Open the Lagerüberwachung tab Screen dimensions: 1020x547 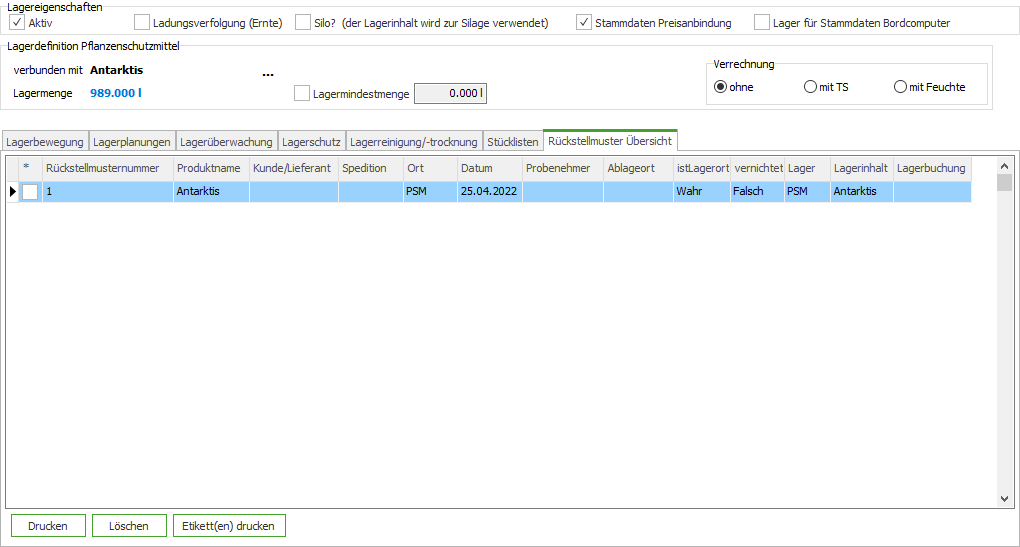point(226,142)
